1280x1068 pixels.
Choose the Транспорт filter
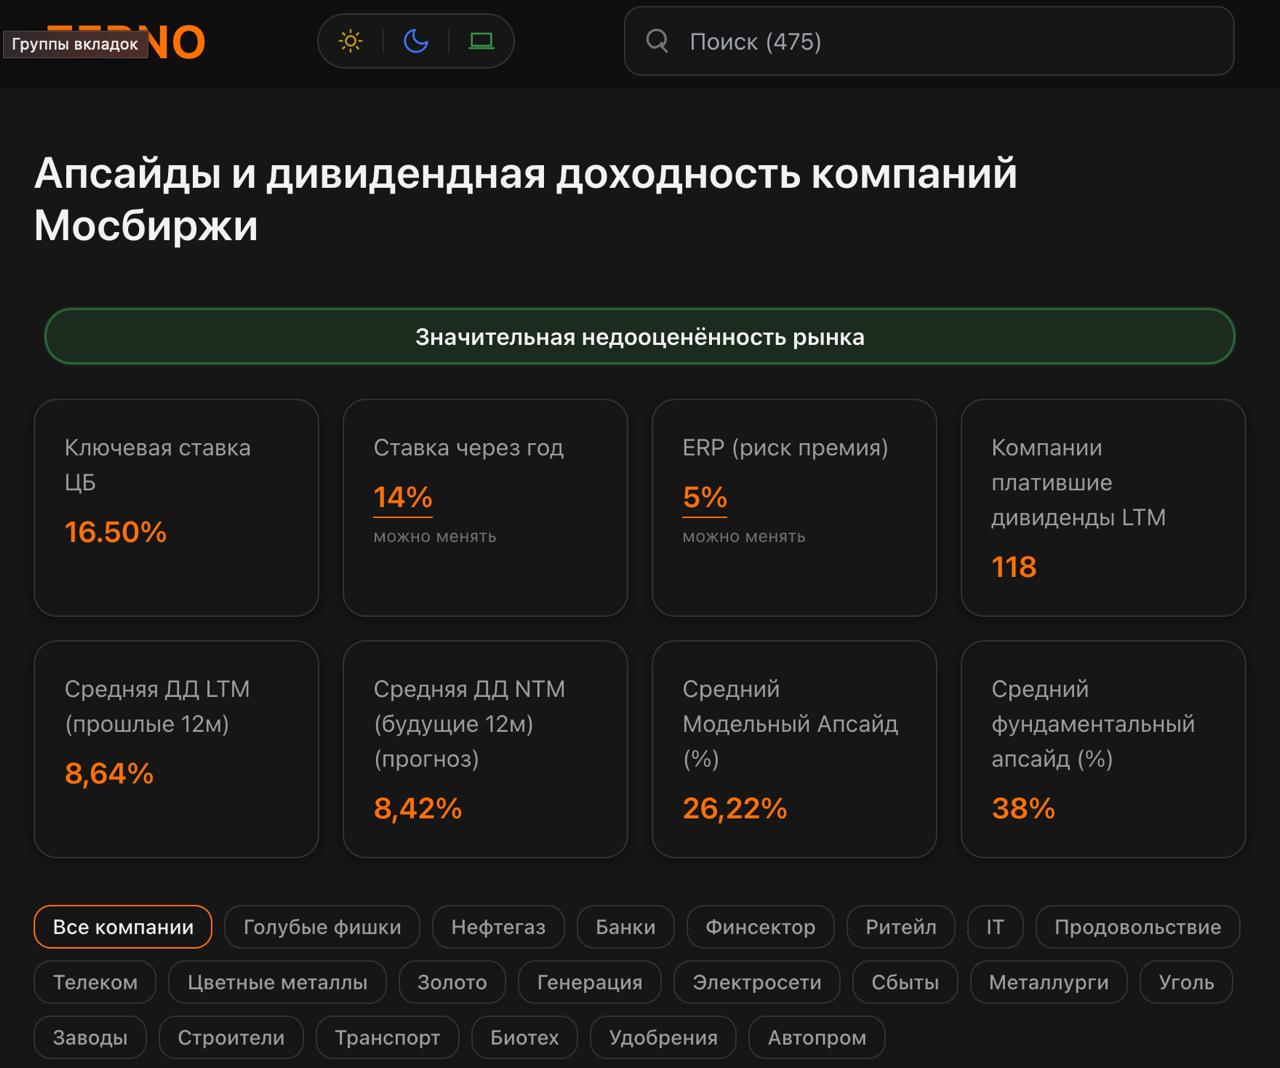click(387, 1037)
